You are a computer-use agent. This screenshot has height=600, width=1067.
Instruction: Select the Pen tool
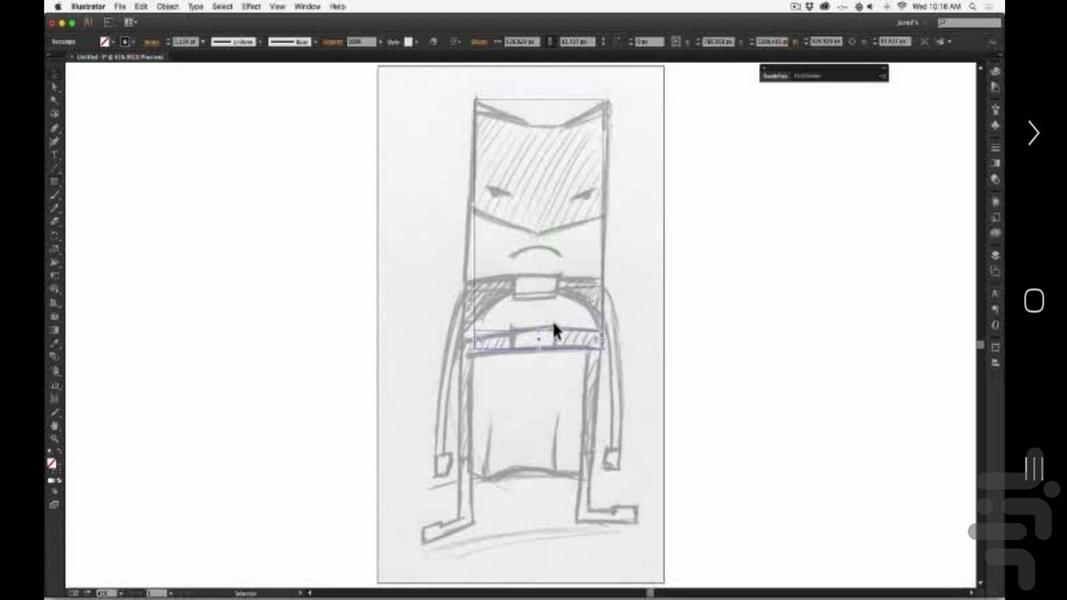(54, 128)
